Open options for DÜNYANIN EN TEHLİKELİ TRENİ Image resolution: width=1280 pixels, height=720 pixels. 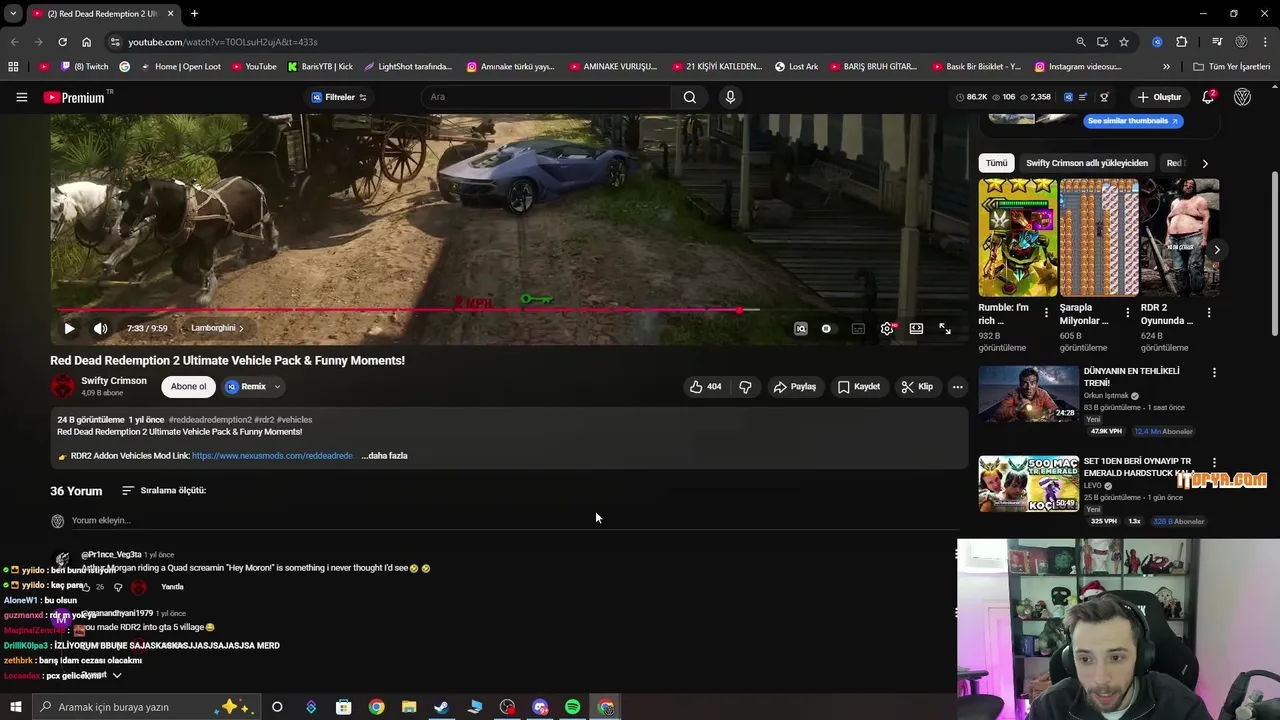(x=1214, y=373)
